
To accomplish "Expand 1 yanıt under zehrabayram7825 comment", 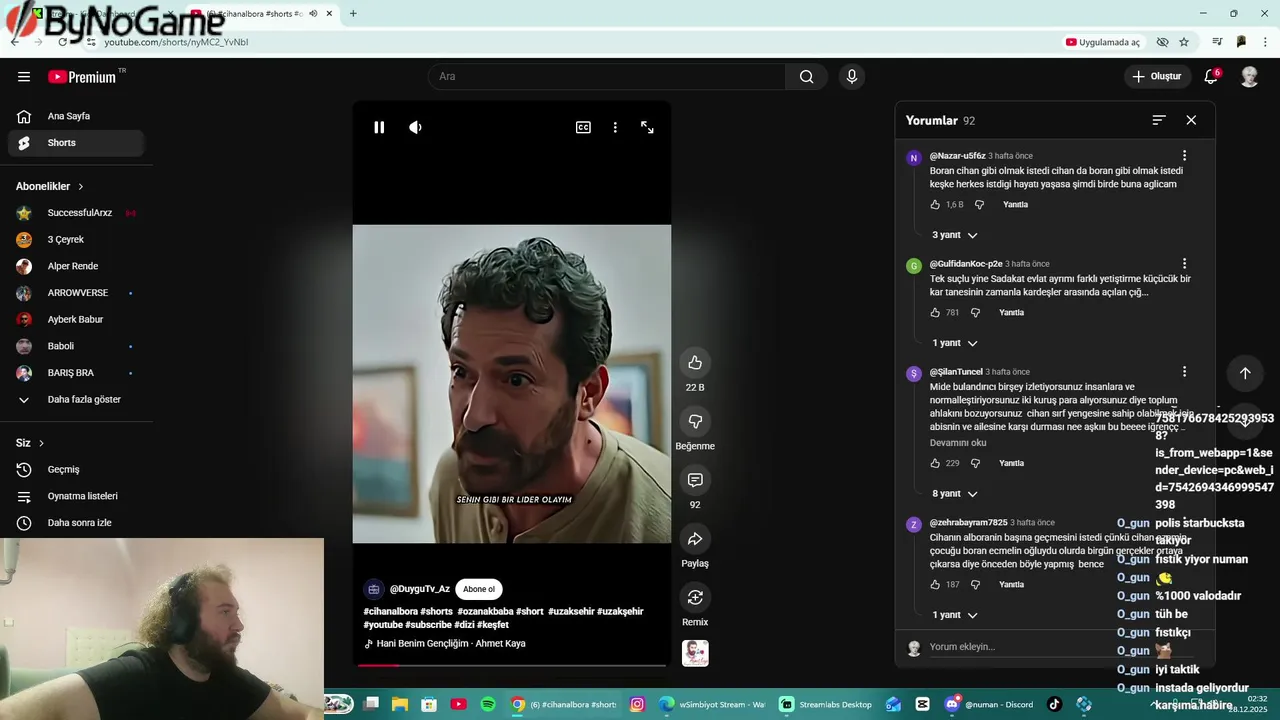I will (x=955, y=615).
